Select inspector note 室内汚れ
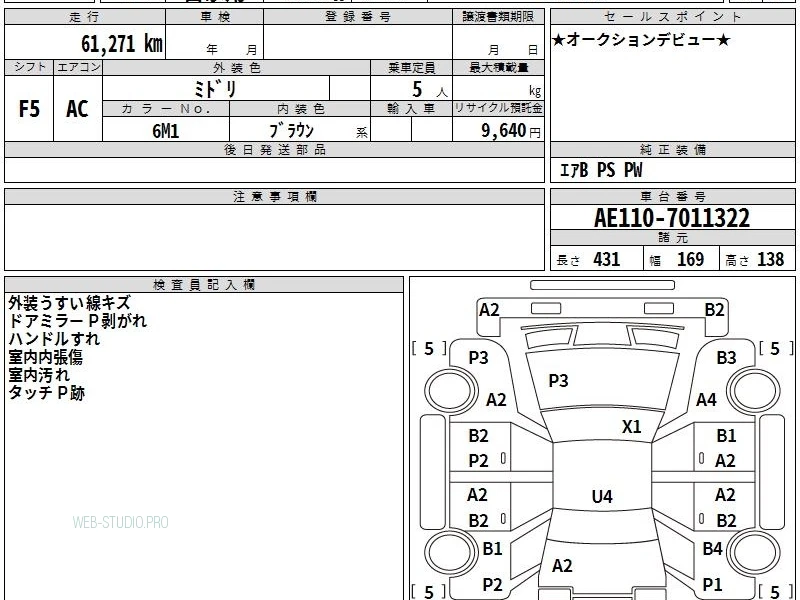Image resolution: width=800 pixels, height=600 pixels. click(x=39, y=374)
